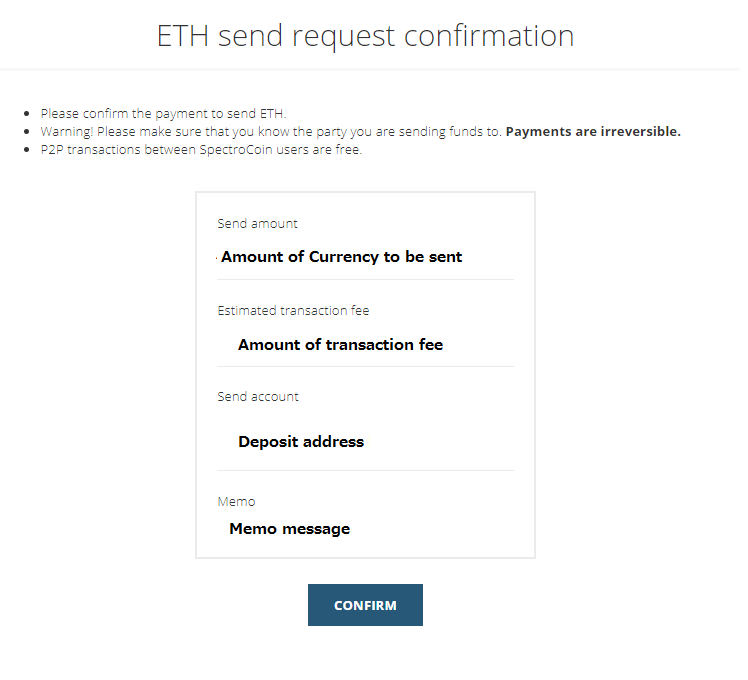748x680 pixels.
Task: Select the 'Send account' label
Action: [258, 397]
